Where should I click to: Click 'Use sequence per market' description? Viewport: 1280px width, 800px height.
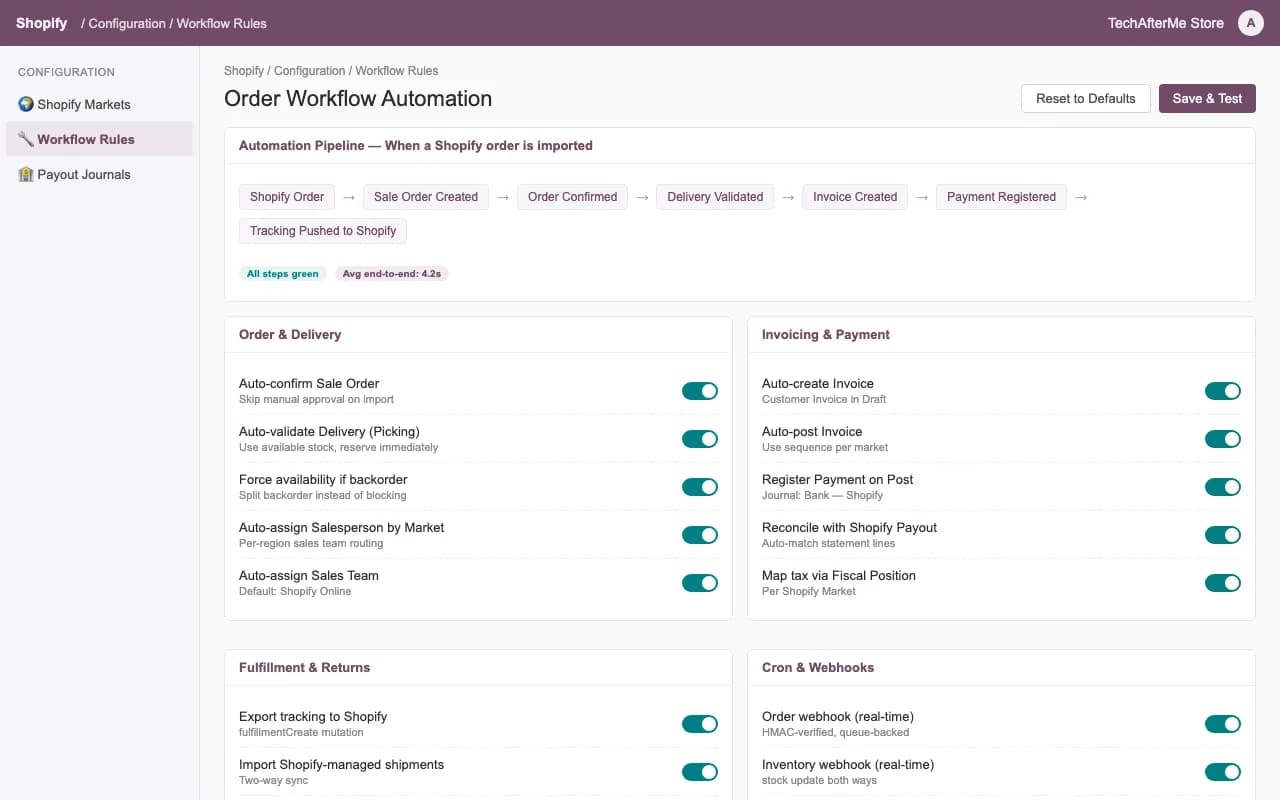click(x=825, y=448)
